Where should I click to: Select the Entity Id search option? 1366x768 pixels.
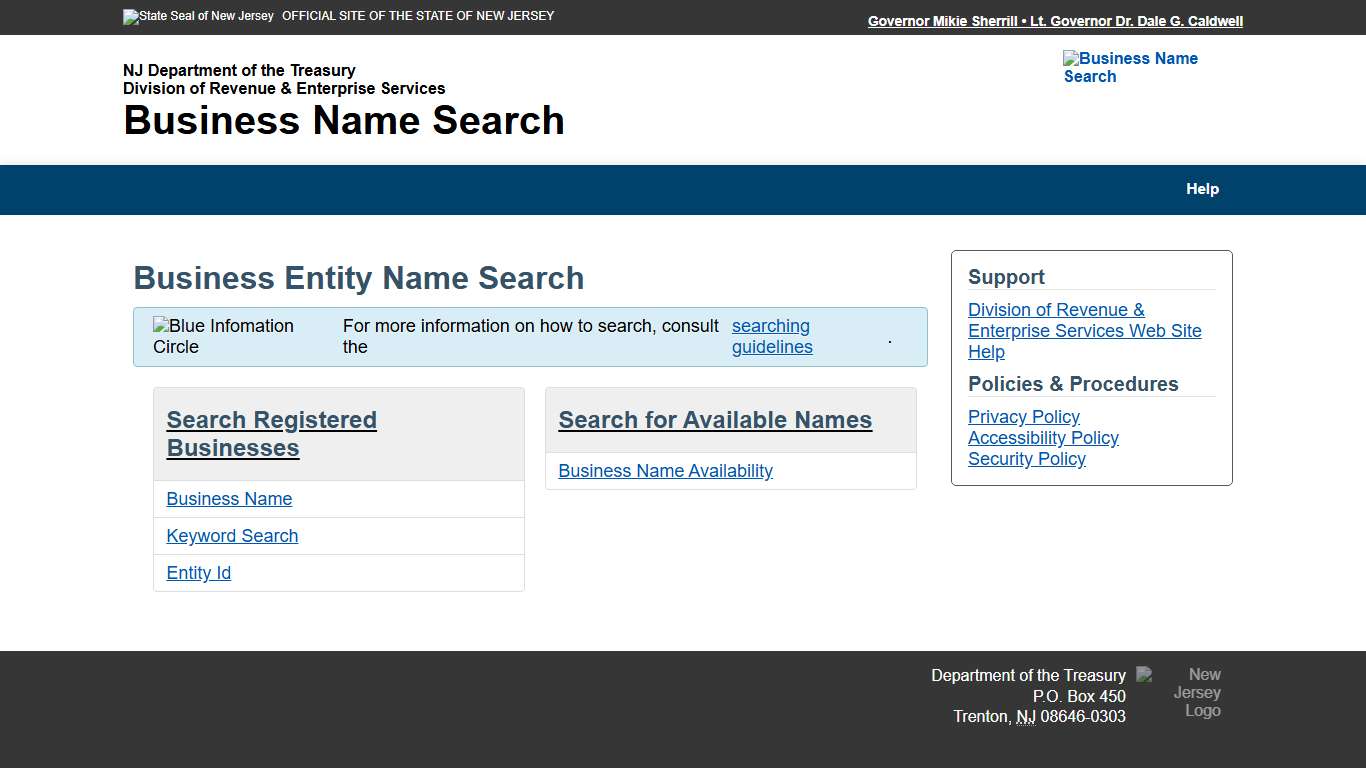(x=198, y=573)
